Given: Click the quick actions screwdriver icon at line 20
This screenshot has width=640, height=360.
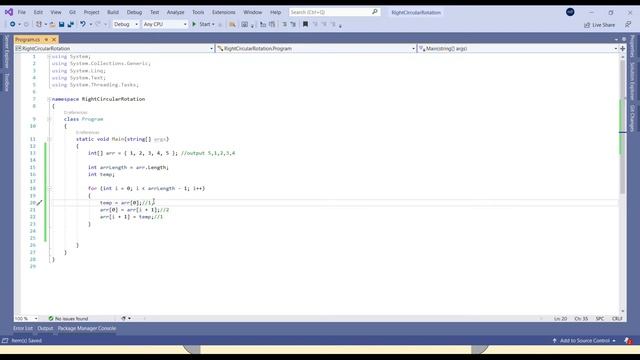Looking at the screenshot, I should 40,203.
